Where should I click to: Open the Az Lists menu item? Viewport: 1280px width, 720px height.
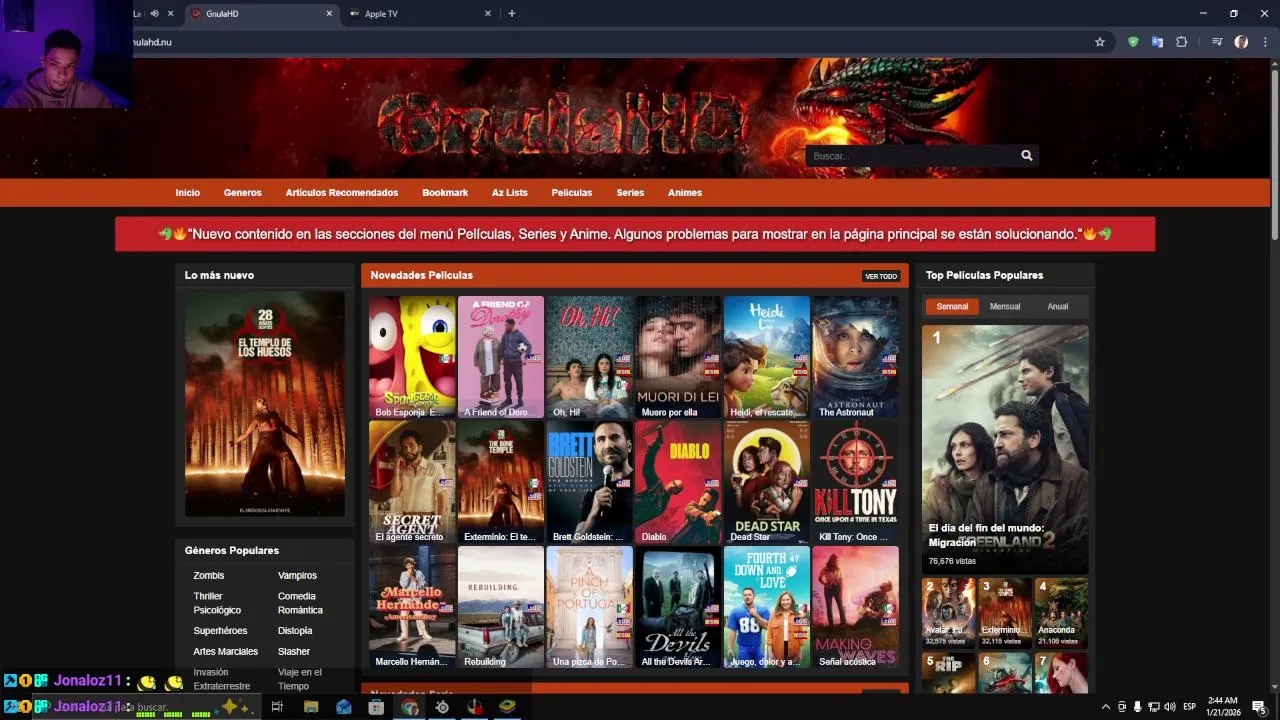510,193
